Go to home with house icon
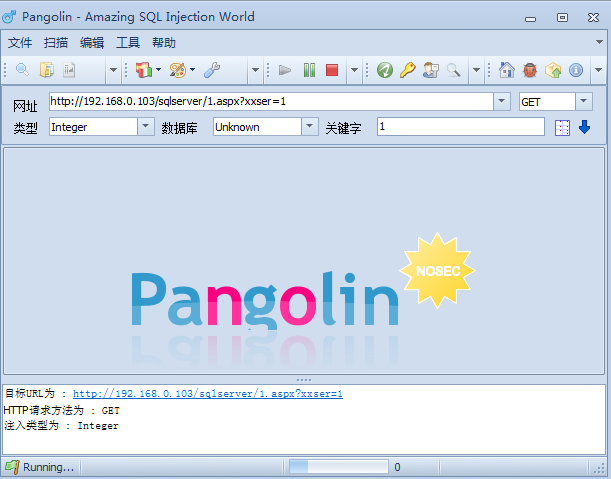The width and height of the screenshot is (611, 479). click(x=507, y=70)
